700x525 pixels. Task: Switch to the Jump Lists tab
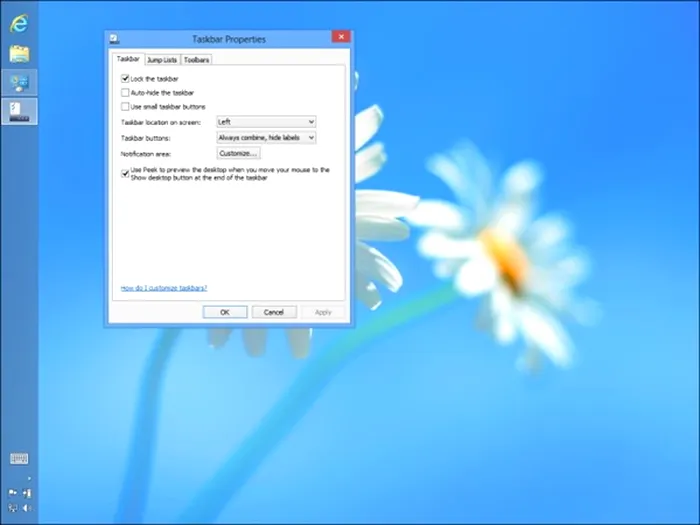(162, 60)
